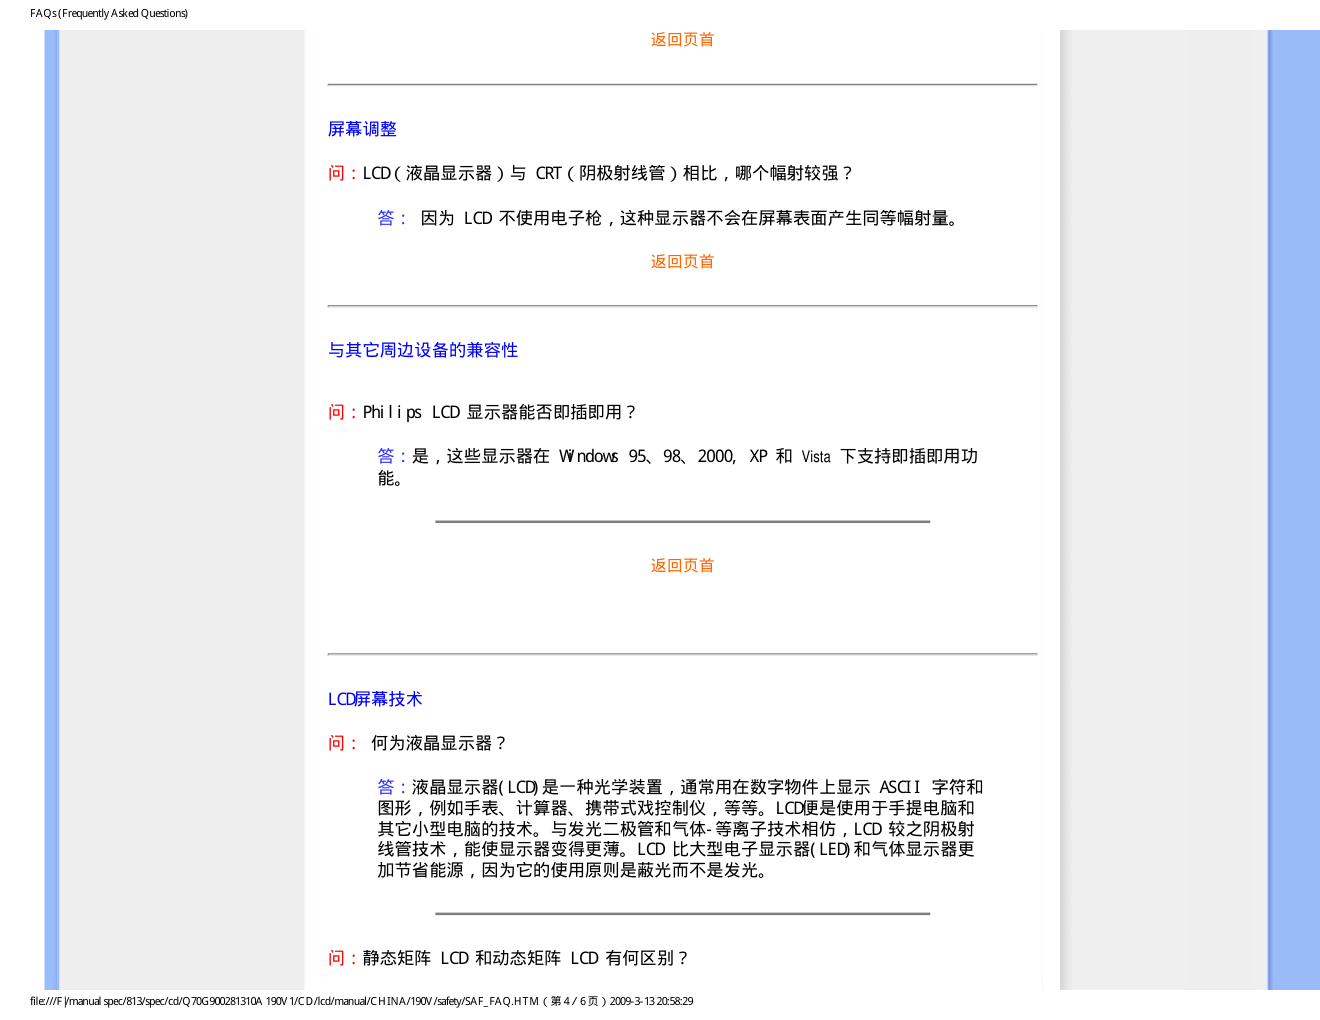Screen dimensions: 1320x1020
Task: Click the last line of the LCD definition paragraph
Action: pos(573,871)
